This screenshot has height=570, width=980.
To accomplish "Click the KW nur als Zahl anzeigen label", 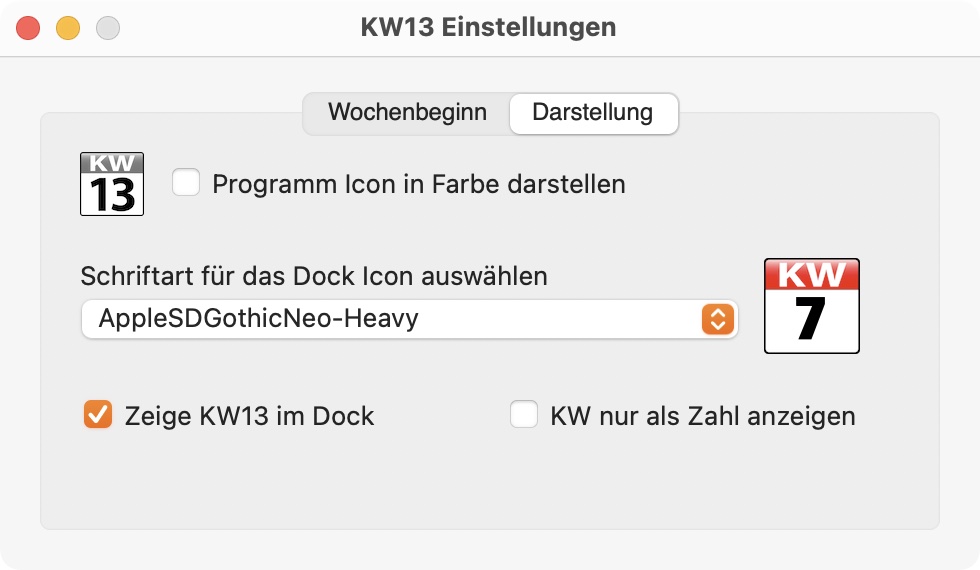I will (702, 416).
